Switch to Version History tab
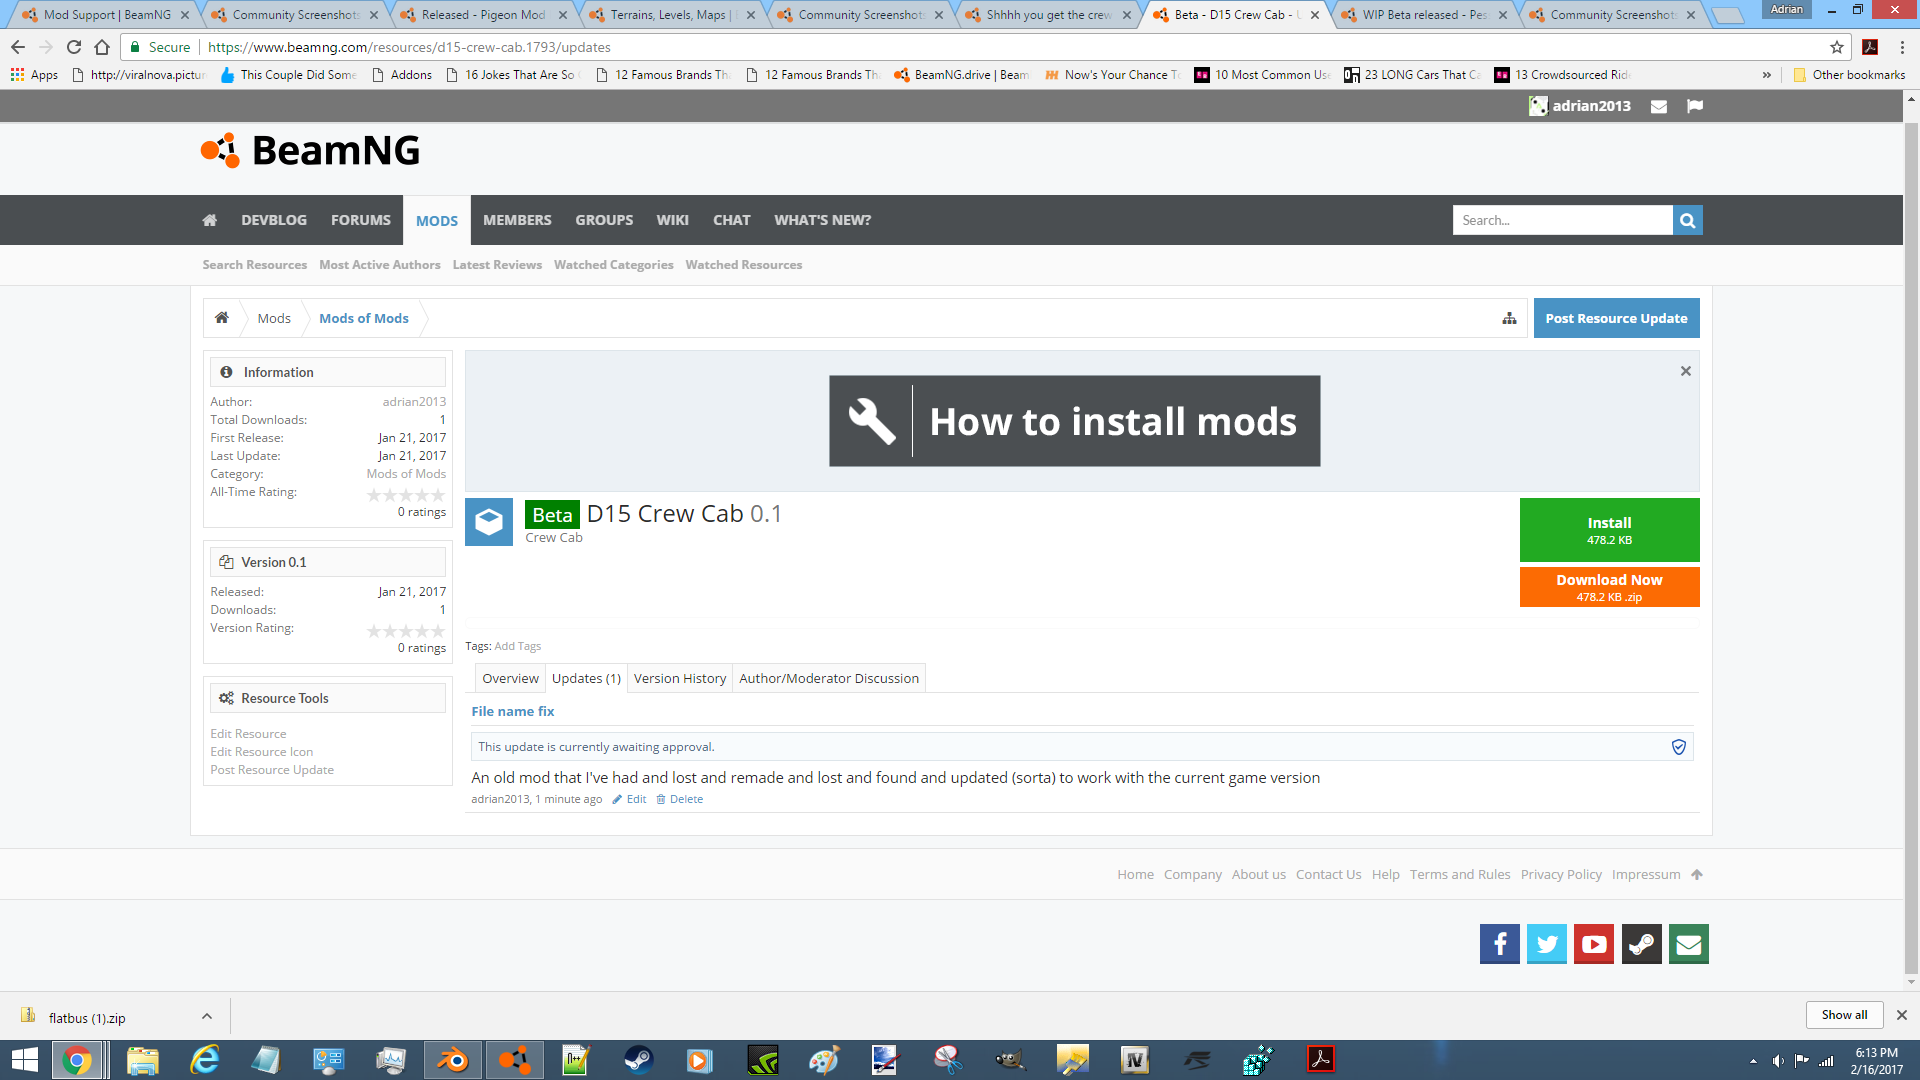Image resolution: width=1920 pixels, height=1080 pixels. point(680,678)
